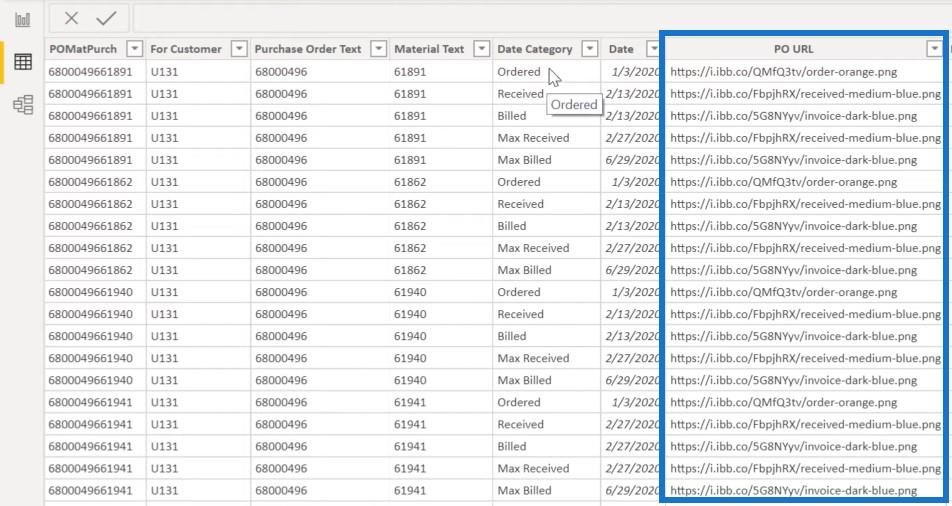
Task: Commit the formula with the checkmark icon
Action: (x=106, y=19)
